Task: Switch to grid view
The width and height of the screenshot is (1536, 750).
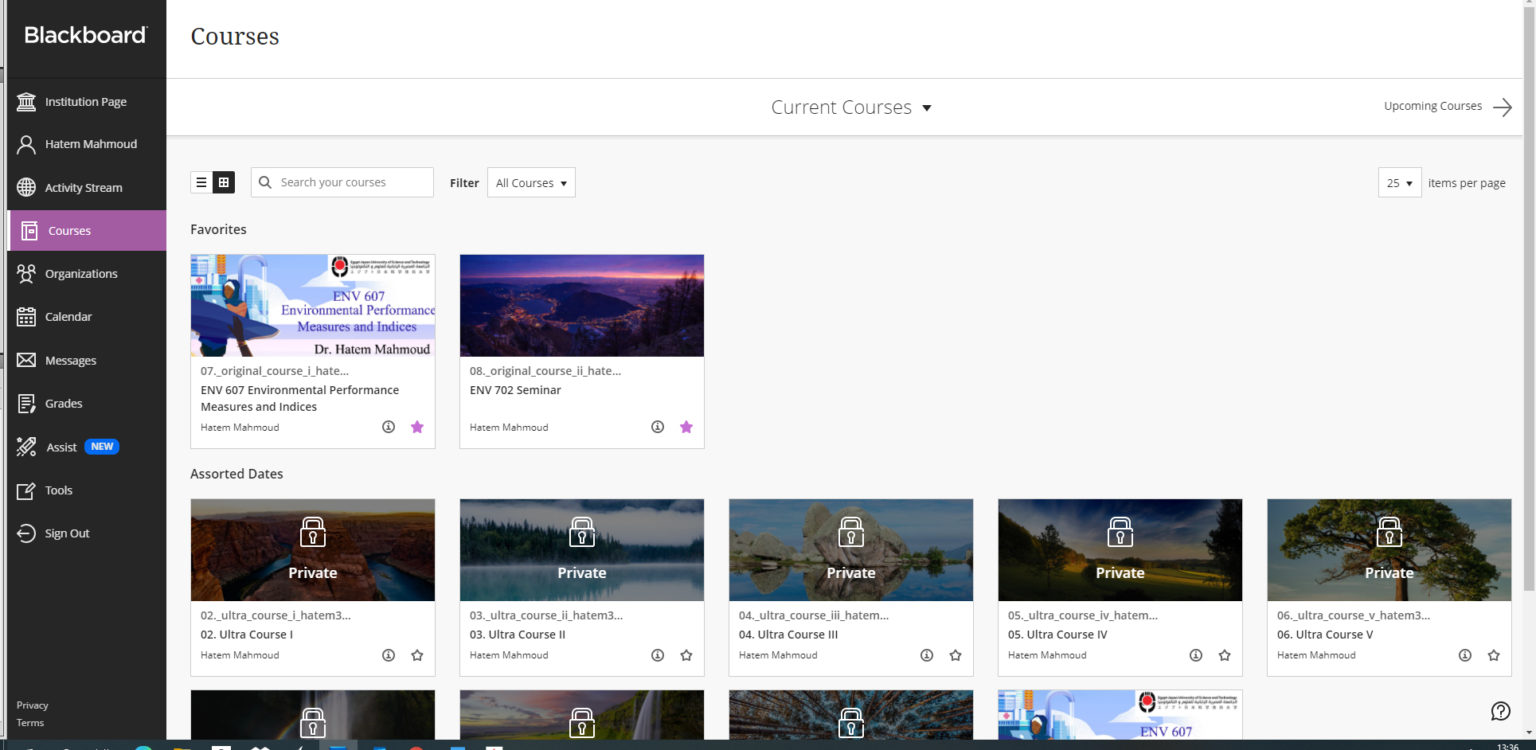Action: (224, 182)
